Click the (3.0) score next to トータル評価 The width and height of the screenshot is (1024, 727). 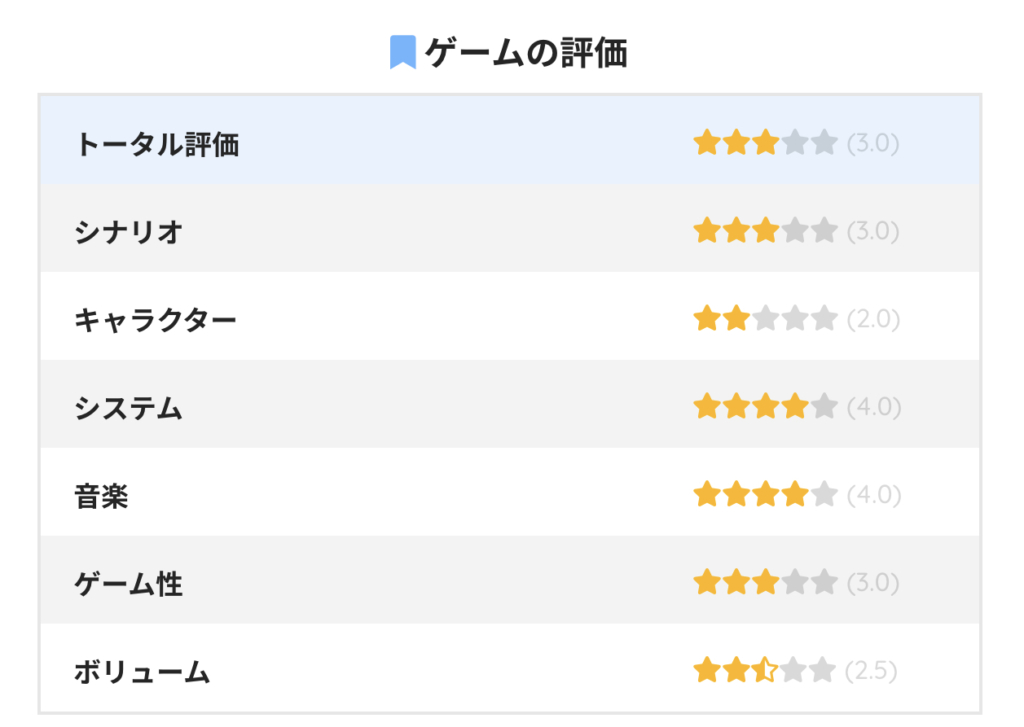click(x=873, y=143)
